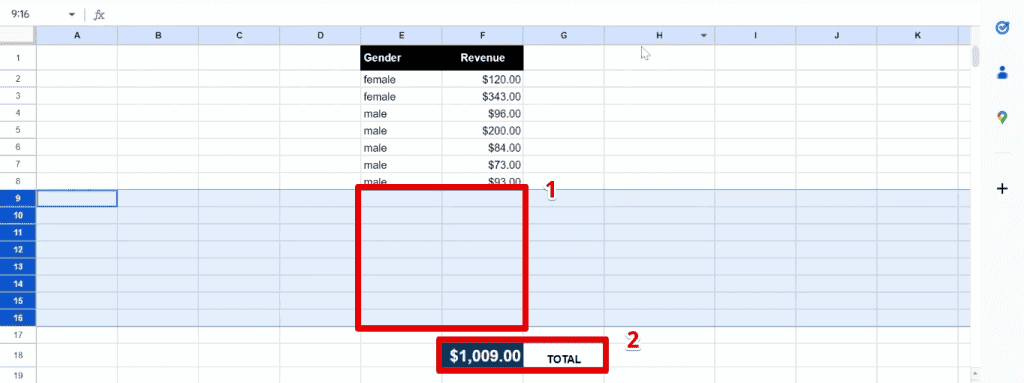Image resolution: width=1024 pixels, height=383 pixels.
Task: Select row 3 header
Action: click(18, 96)
